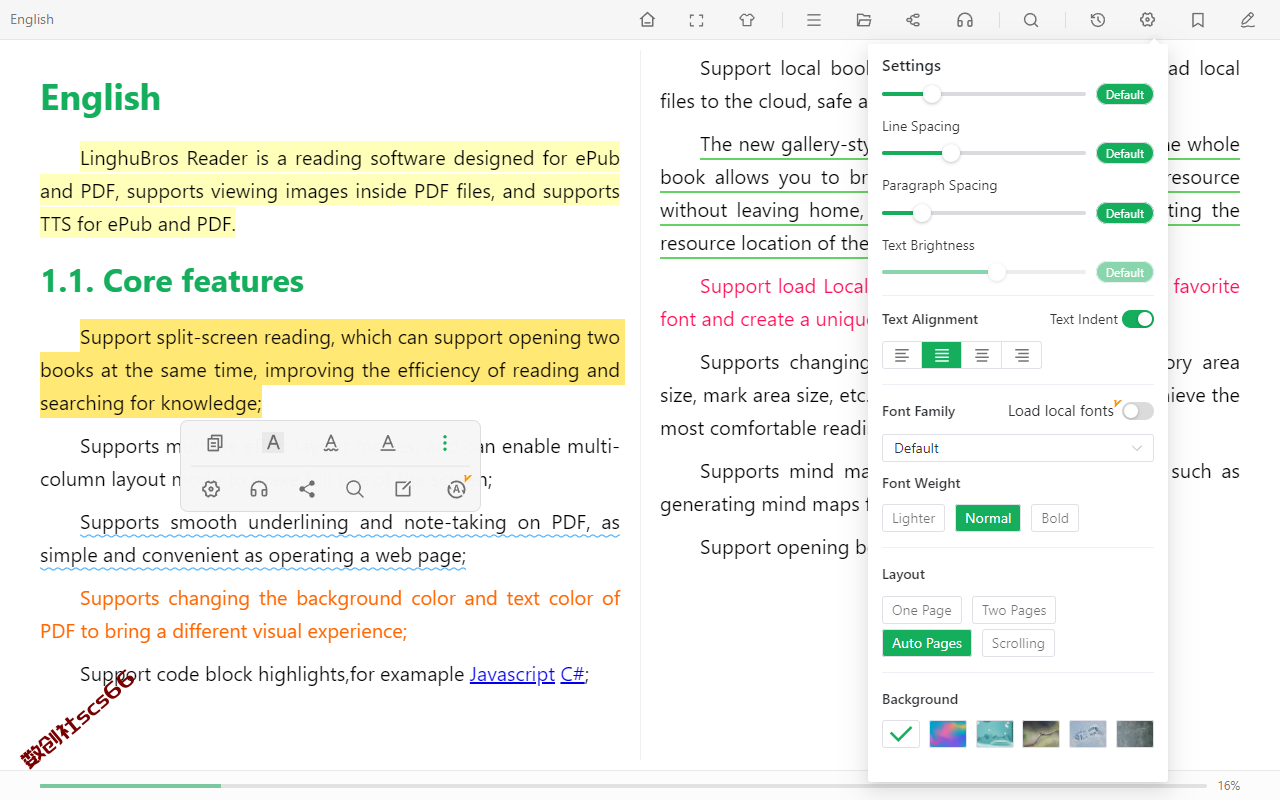1280x800 pixels.
Task: Share selection from floating toolbar
Action: tap(307, 489)
